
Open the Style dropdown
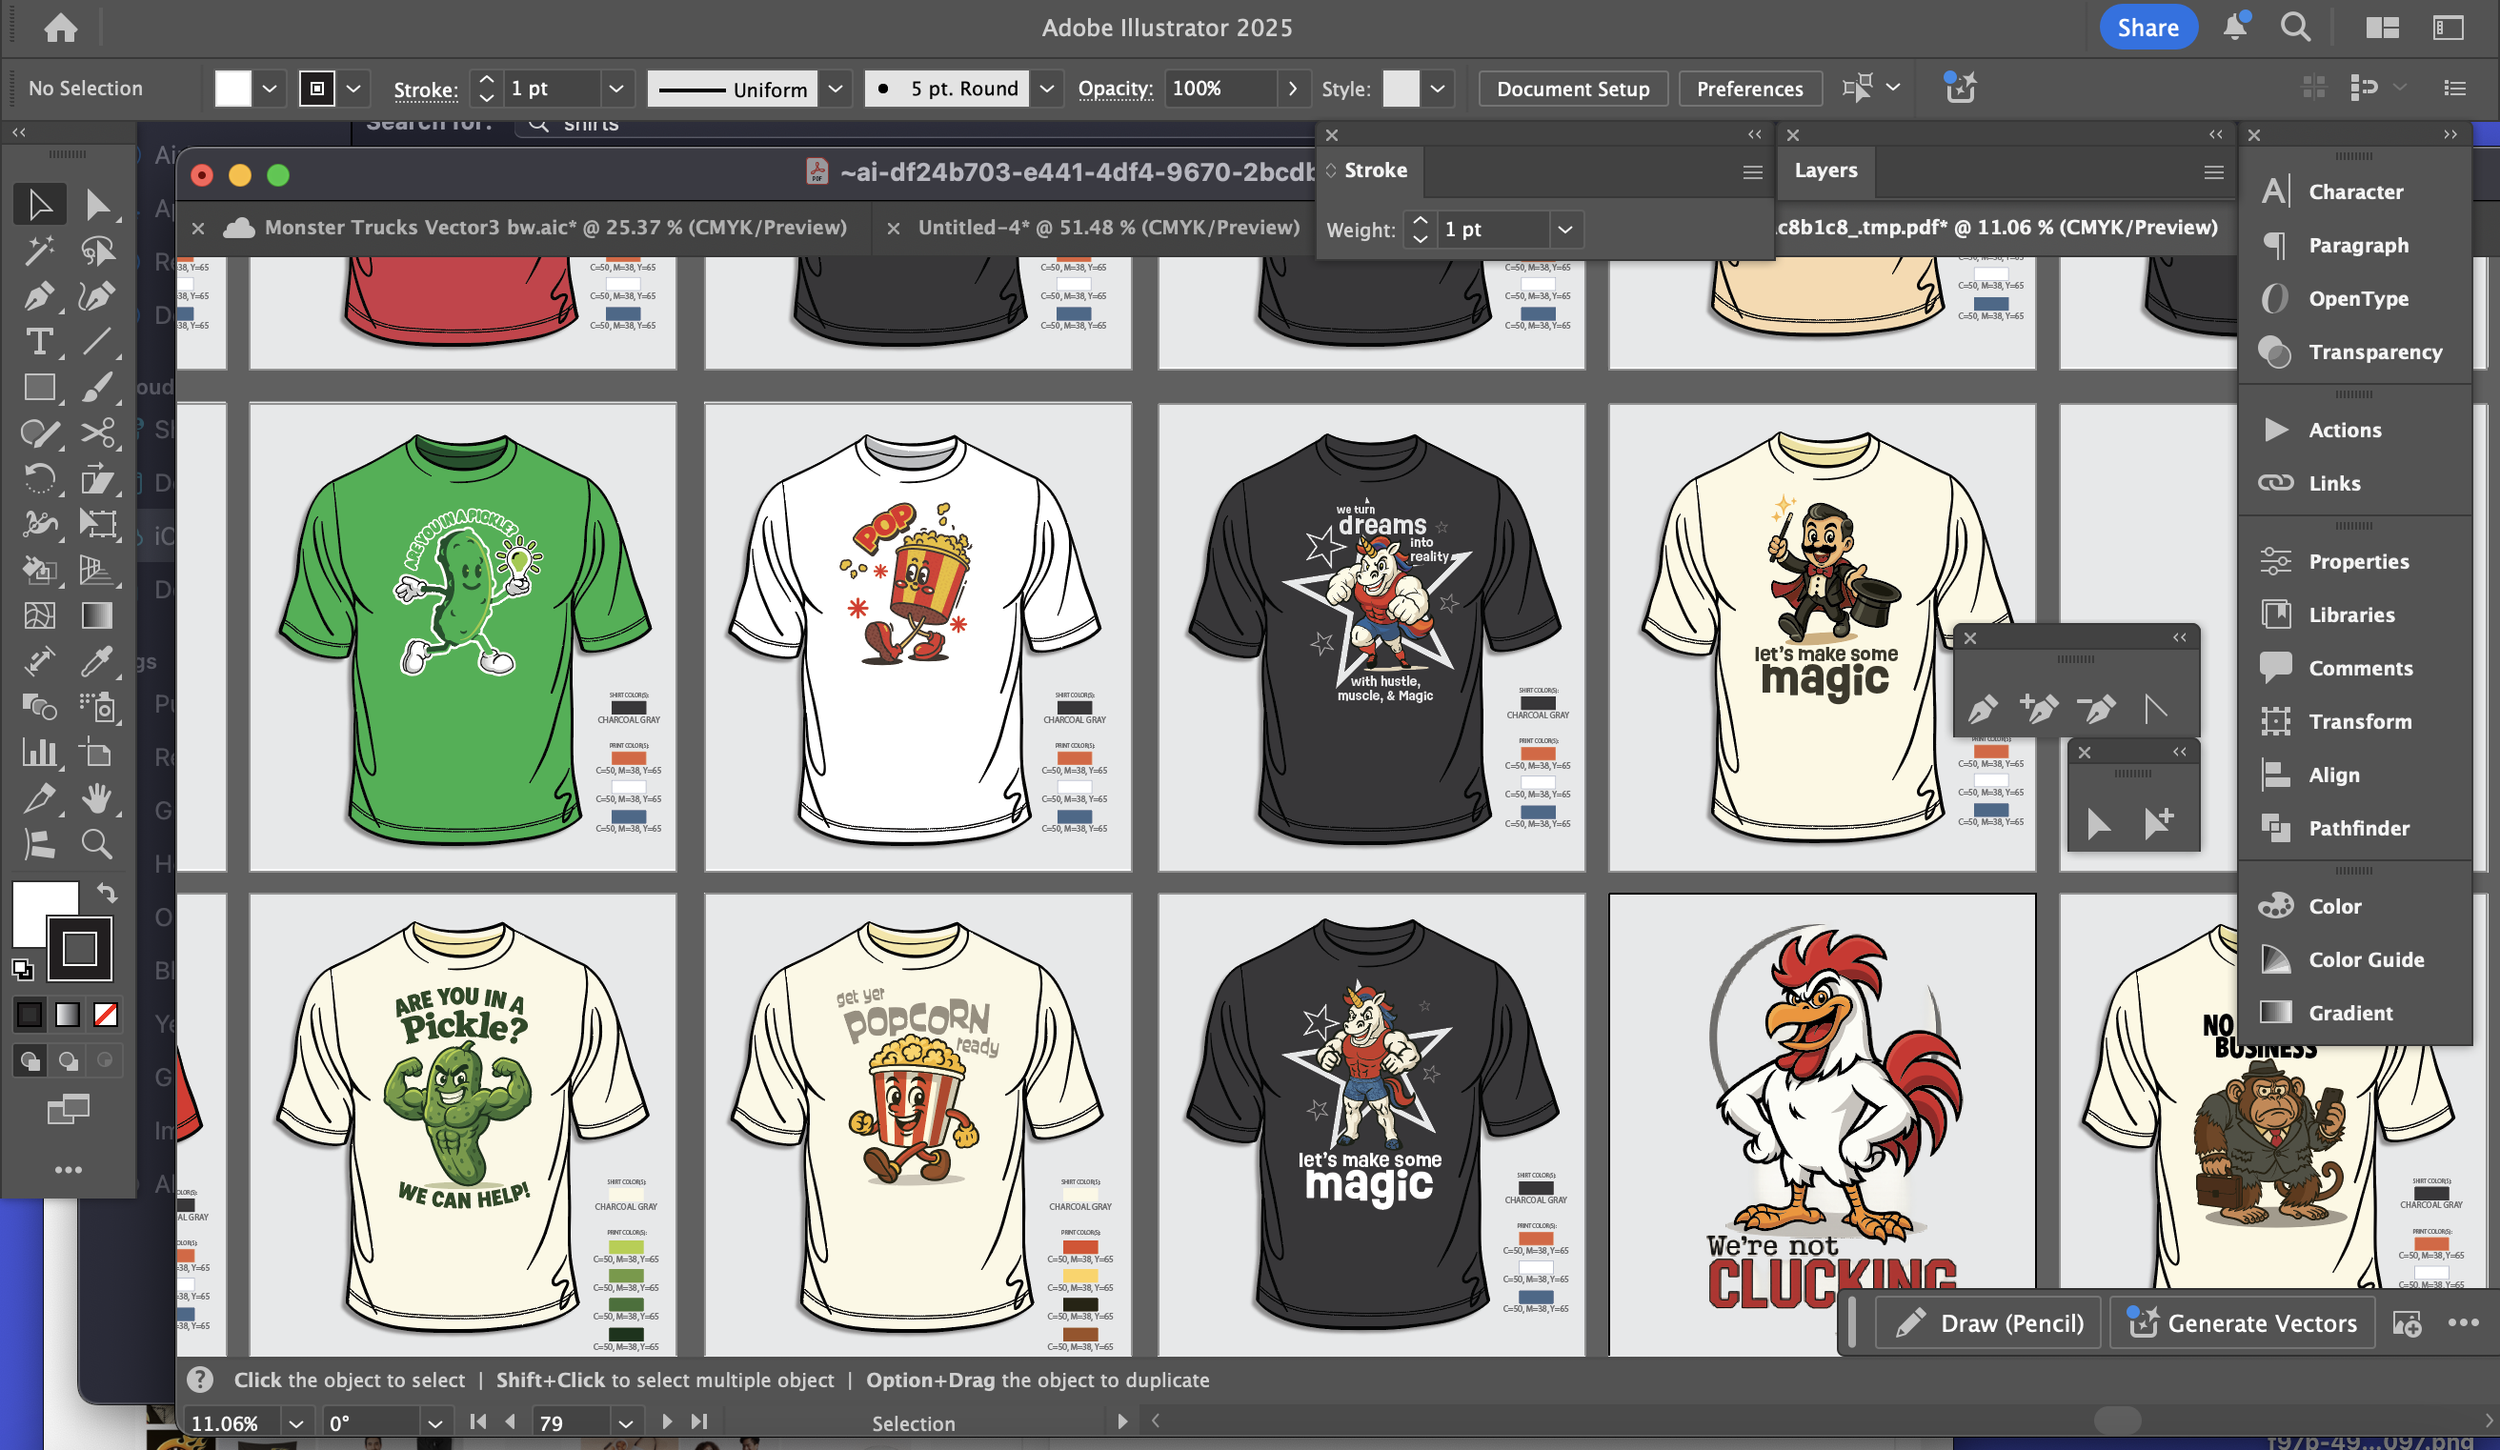[x=1437, y=89]
